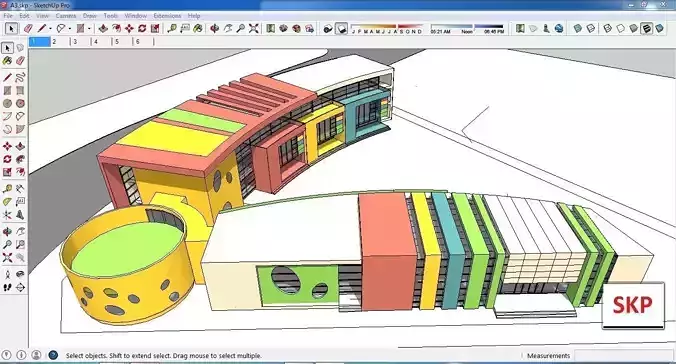This screenshot has width=676, height=364.
Task: Select the Circle tool in left palette
Action: (7, 104)
